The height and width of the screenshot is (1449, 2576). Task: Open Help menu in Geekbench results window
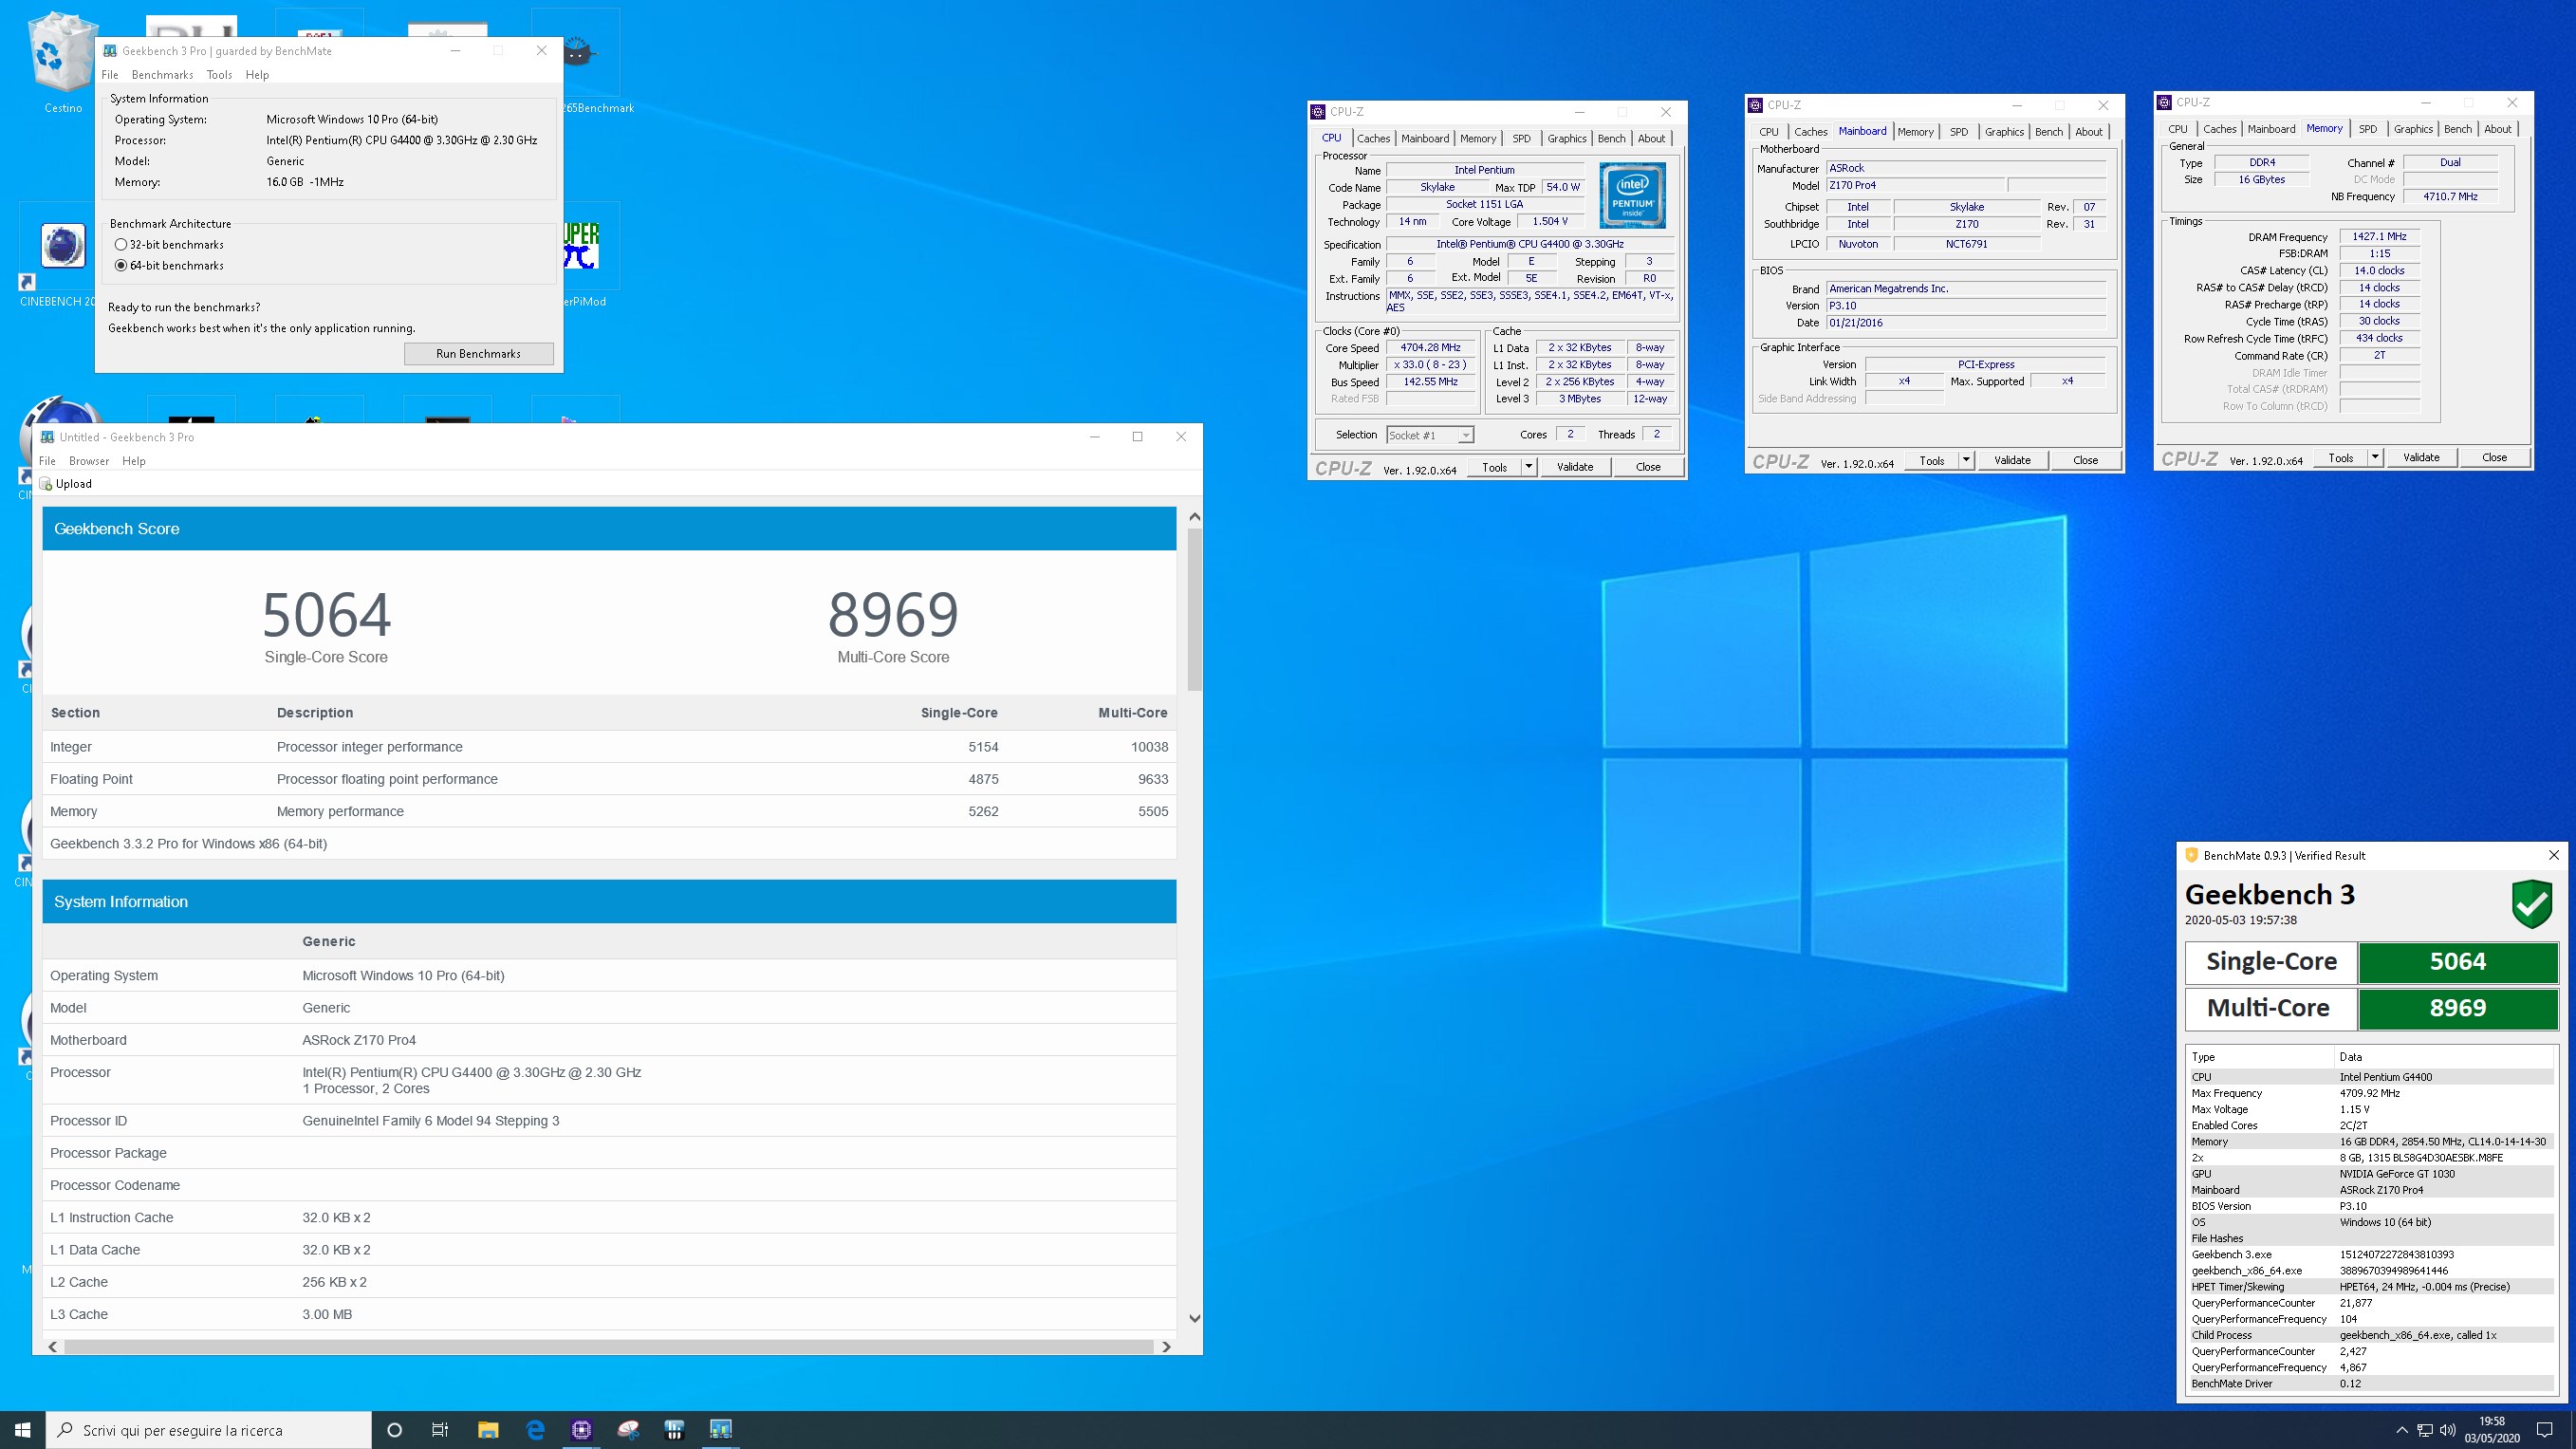coord(134,461)
